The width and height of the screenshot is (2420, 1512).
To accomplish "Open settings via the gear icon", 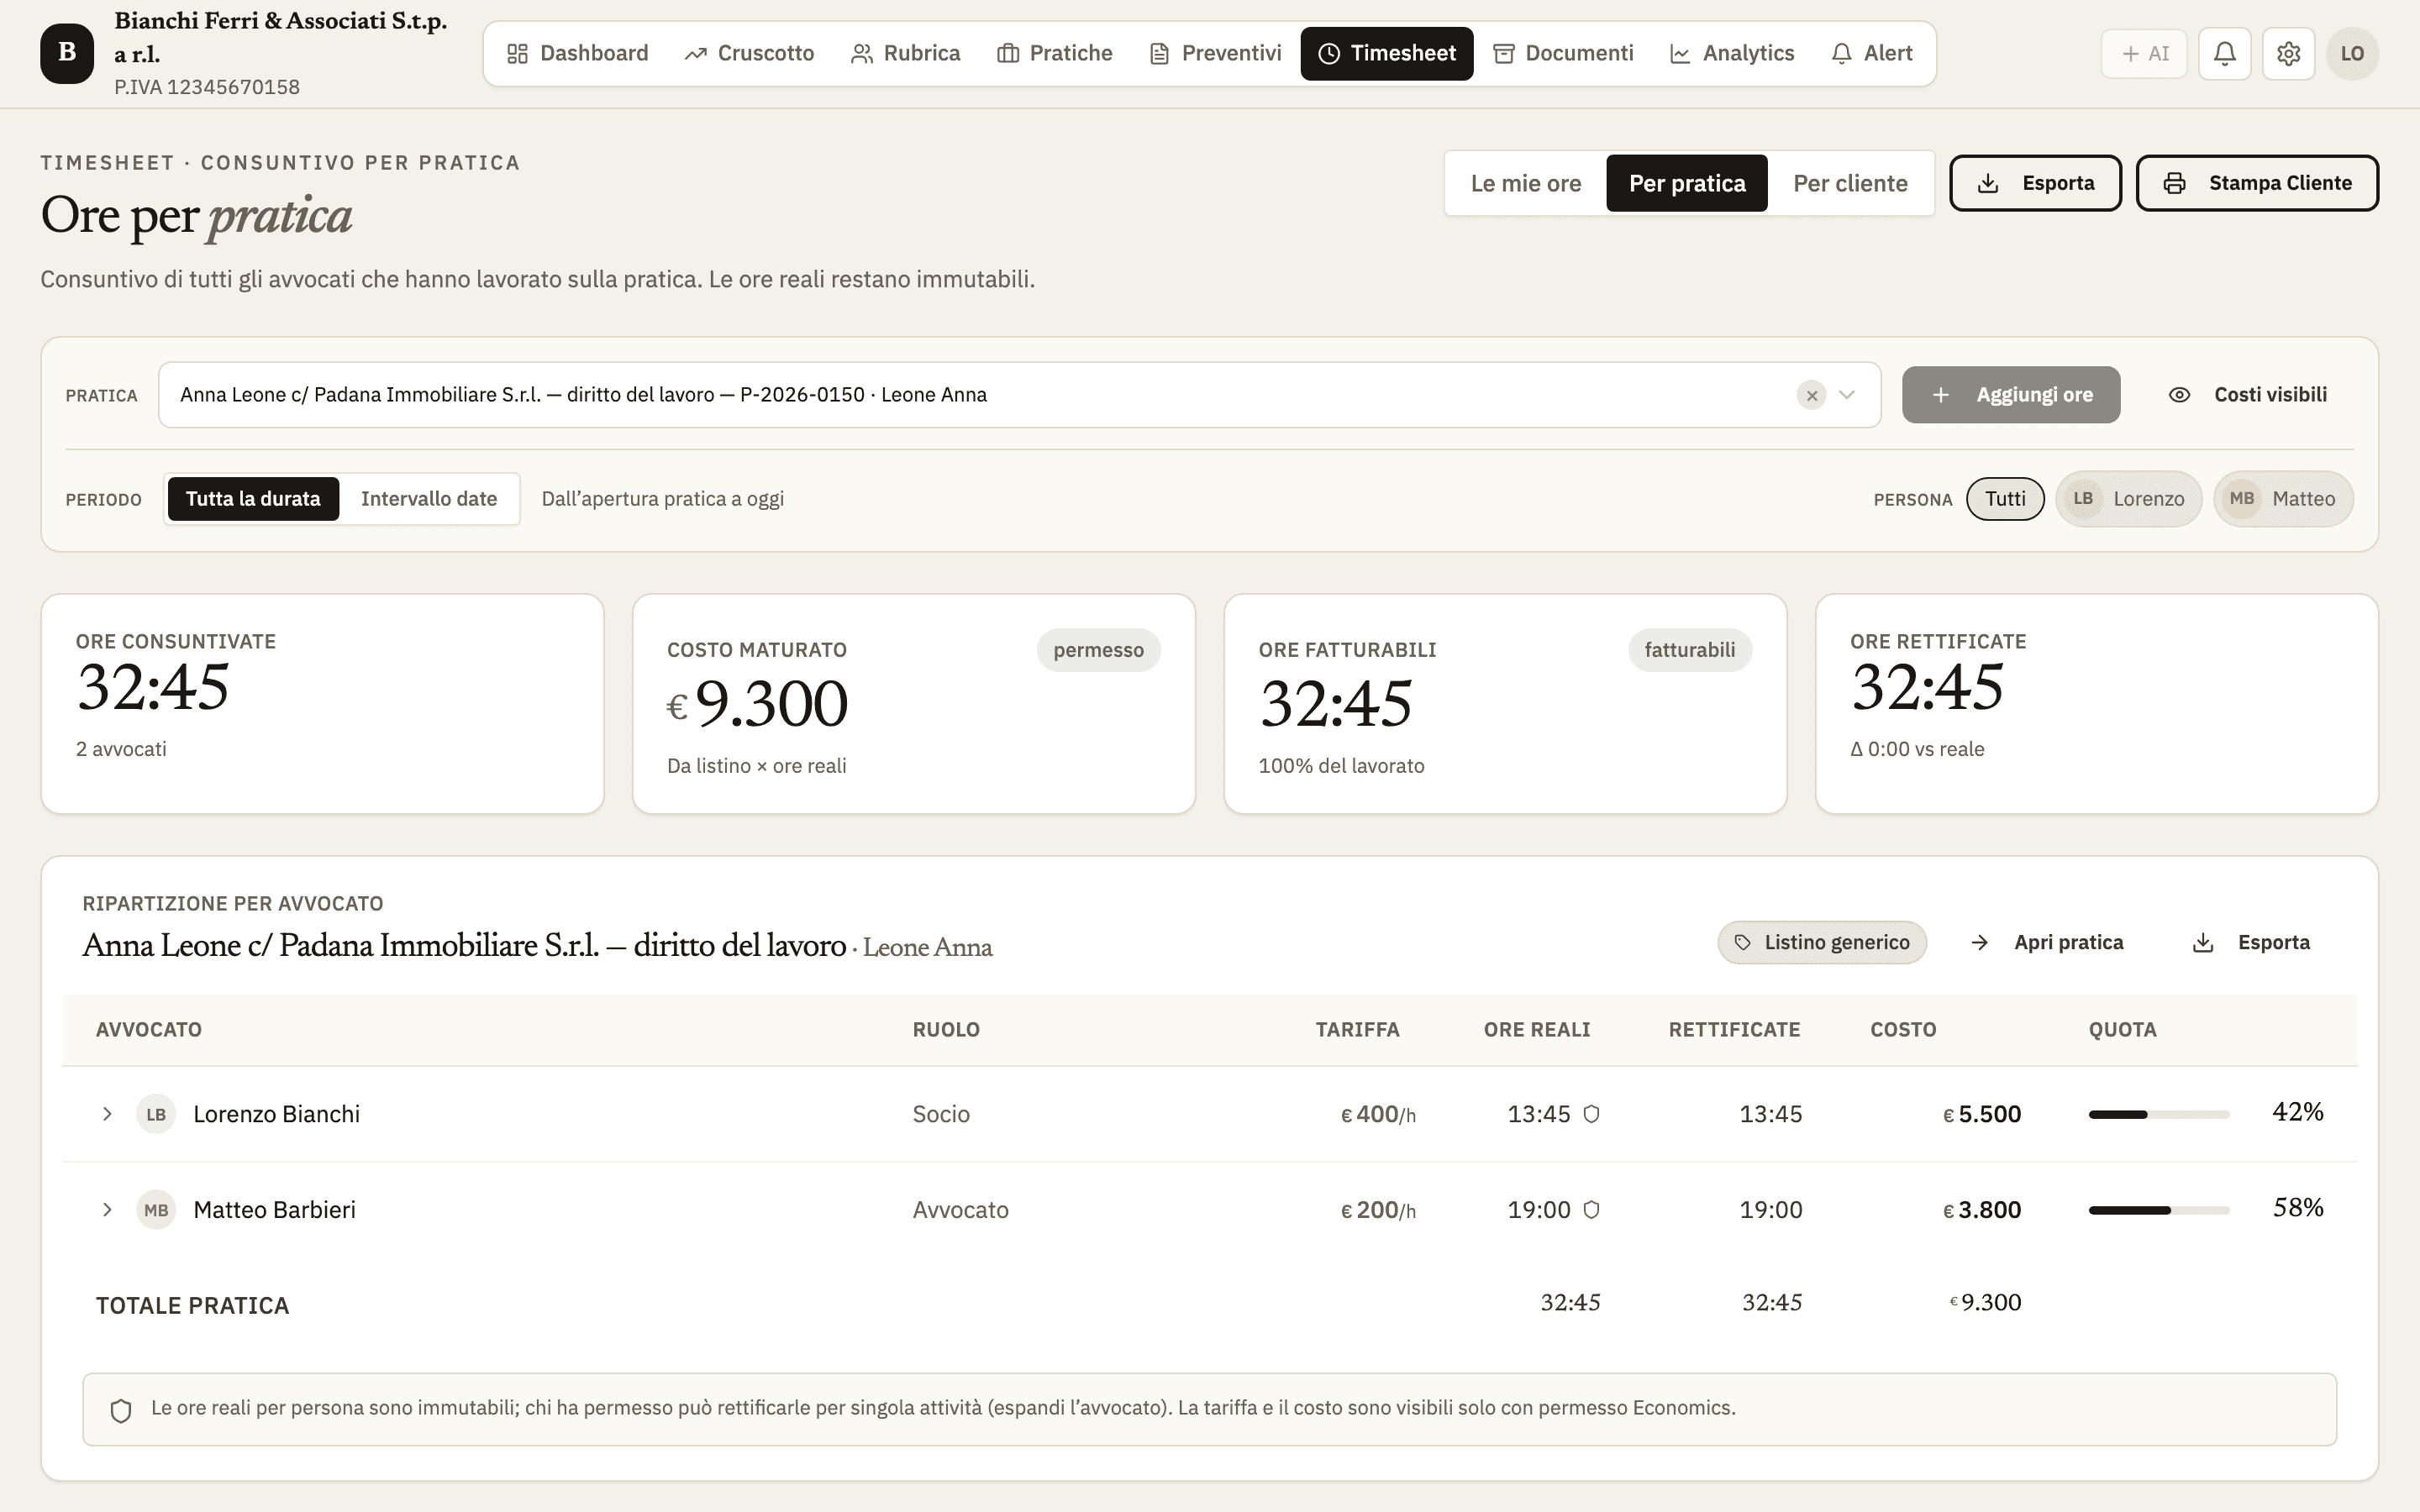I will [x=2288, y=53].
